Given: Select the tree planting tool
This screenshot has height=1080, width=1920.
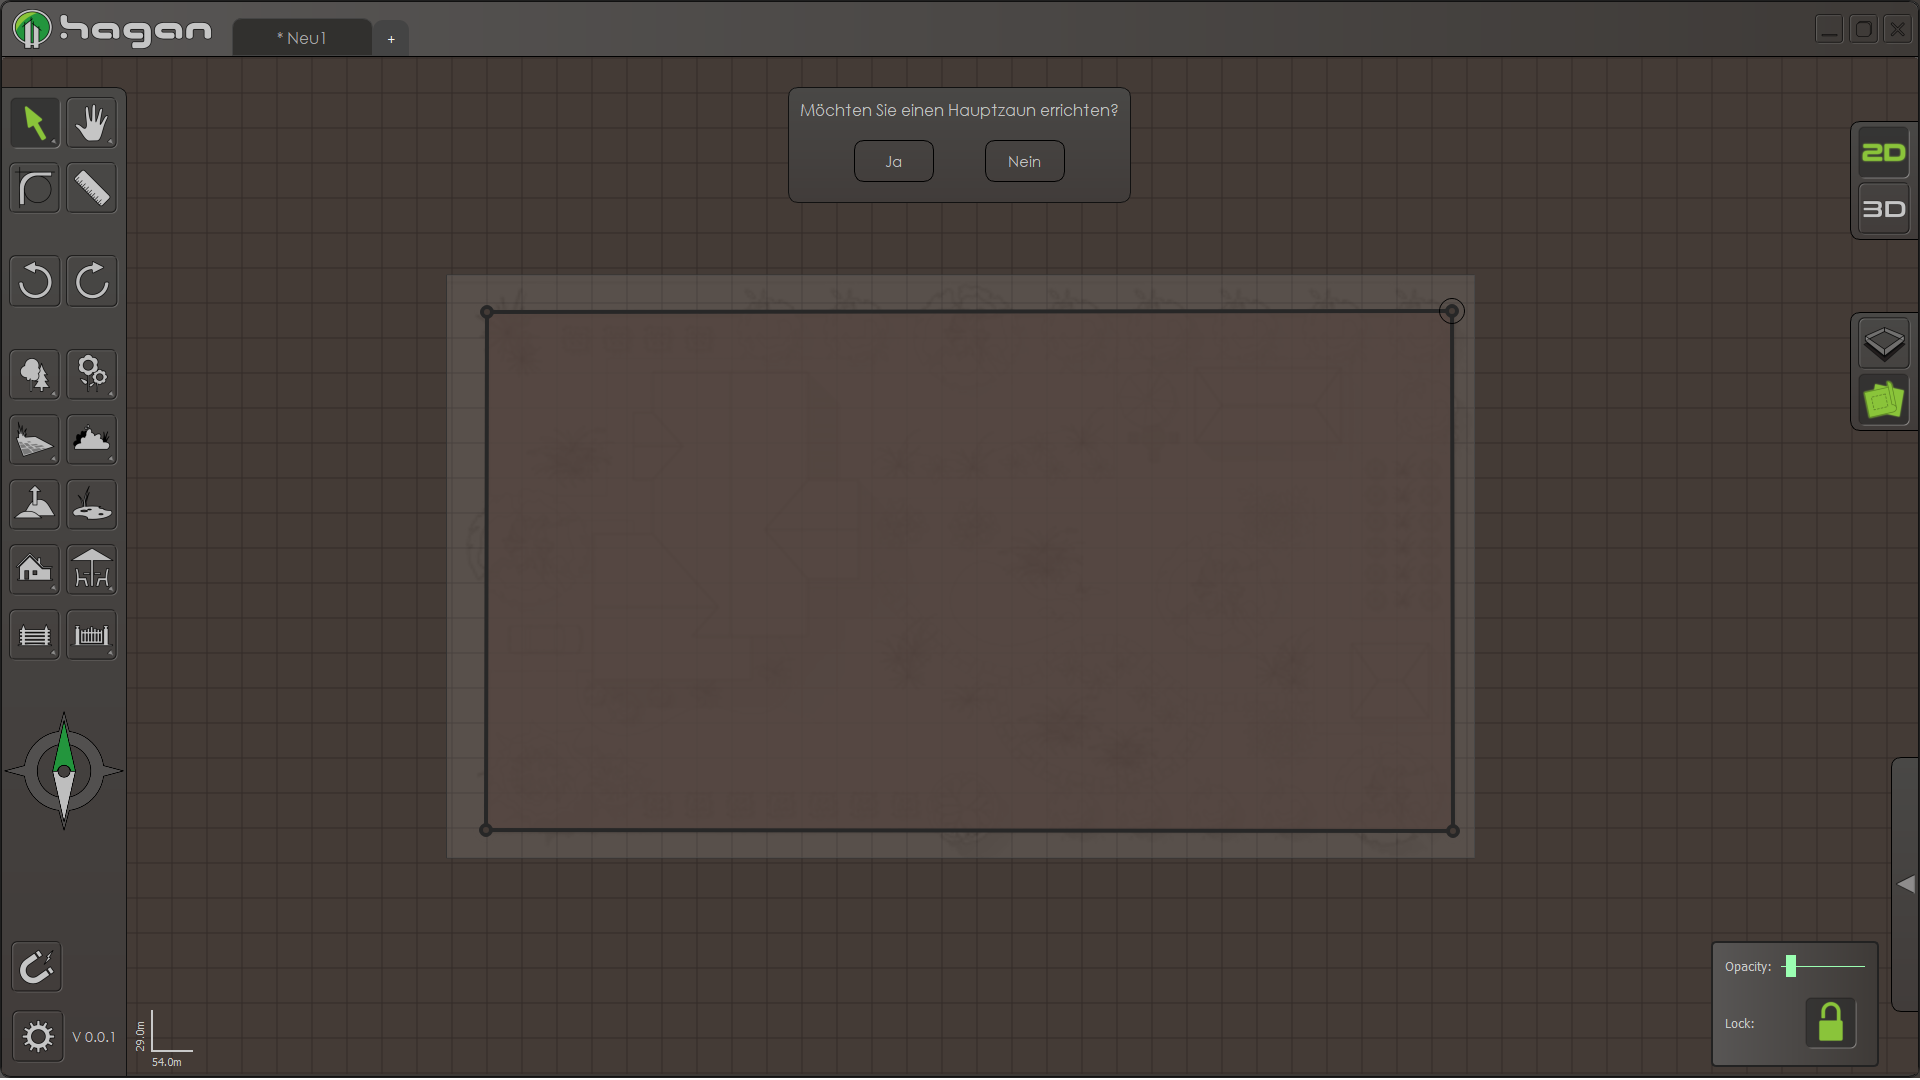Looking at the screenshot, I should click(35, 374).
